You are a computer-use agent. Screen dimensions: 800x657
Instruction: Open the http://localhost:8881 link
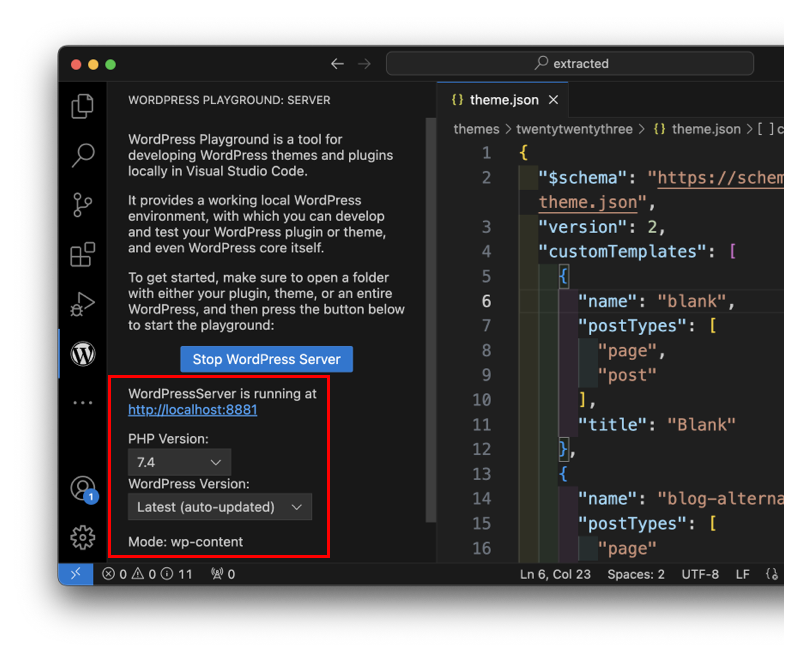(x=192, y=409)
